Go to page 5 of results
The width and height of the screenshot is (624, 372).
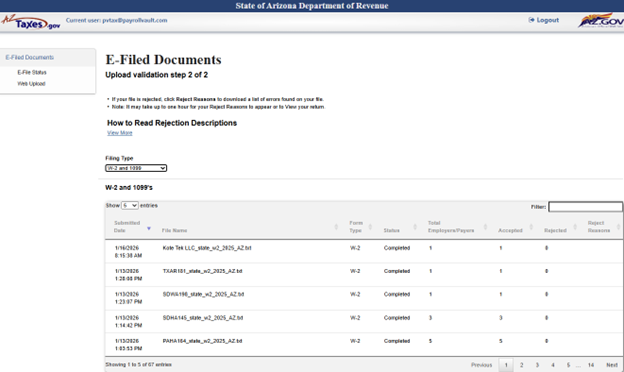click(x=568, y=365)
